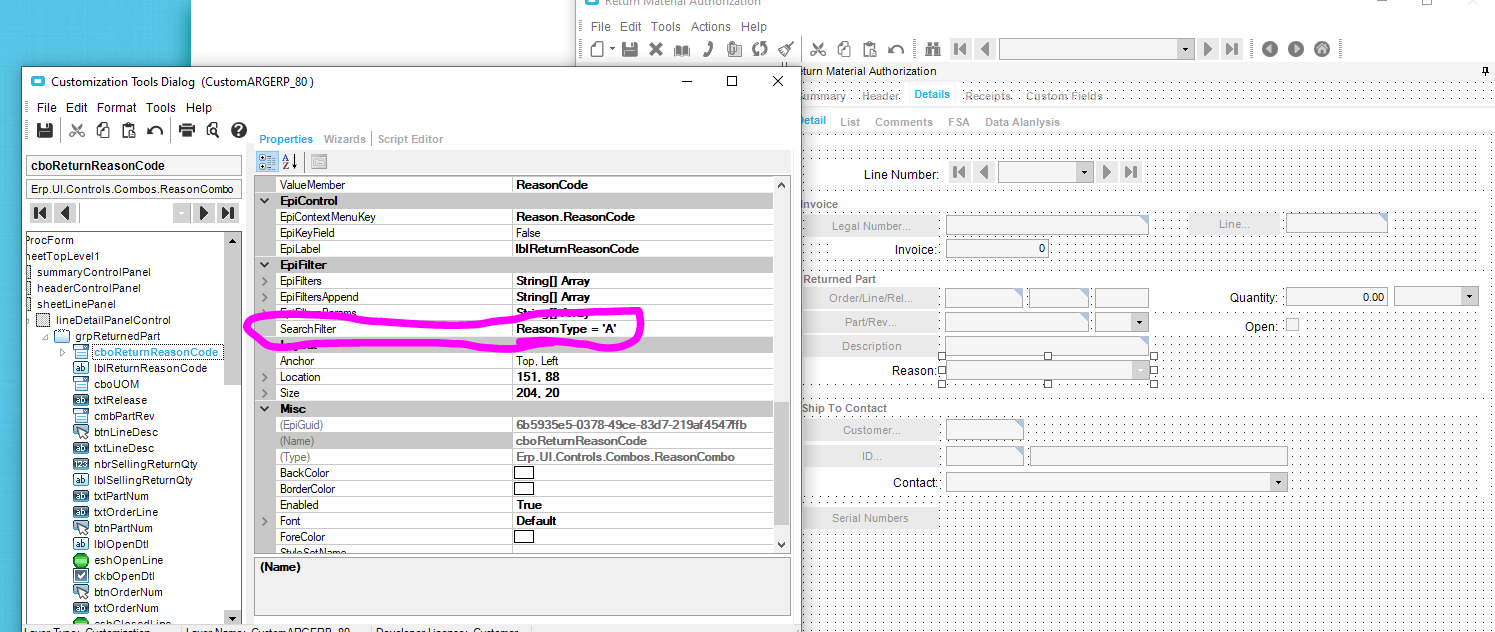
Task: Save icon in Return Material Authorization toolbar
Action: pos(630,49)
